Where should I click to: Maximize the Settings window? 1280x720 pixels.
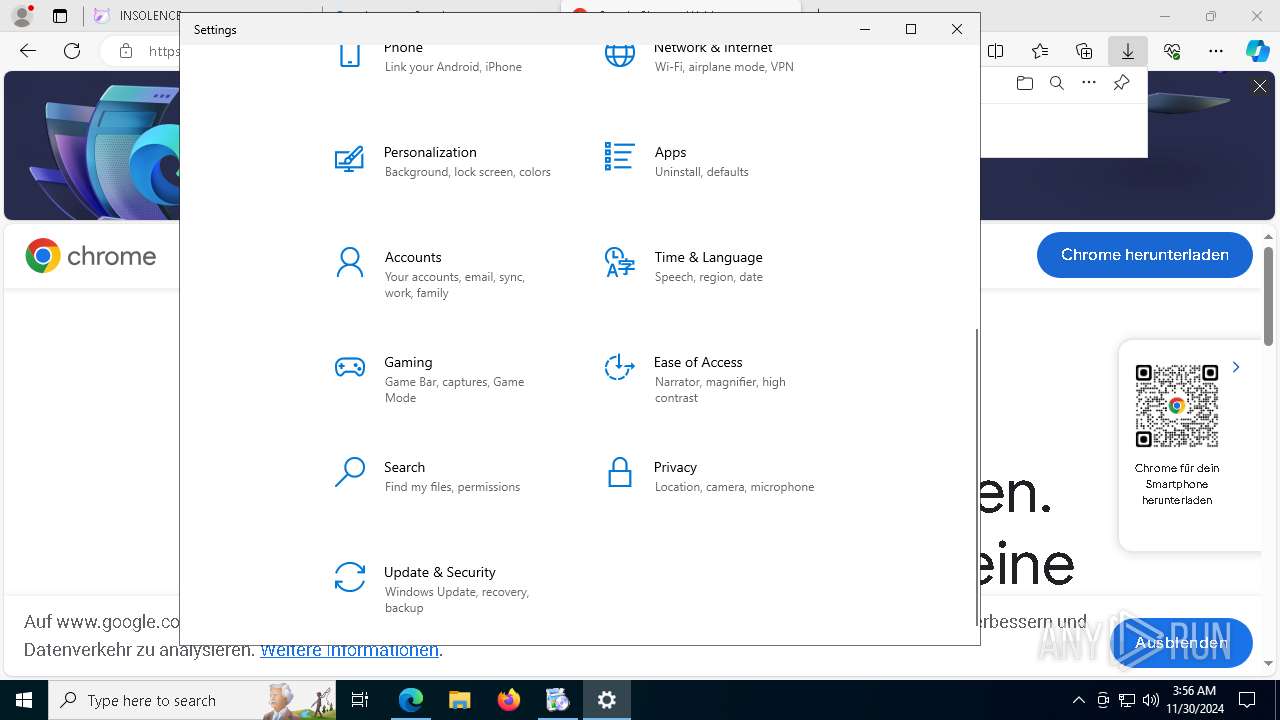[911, 29]
